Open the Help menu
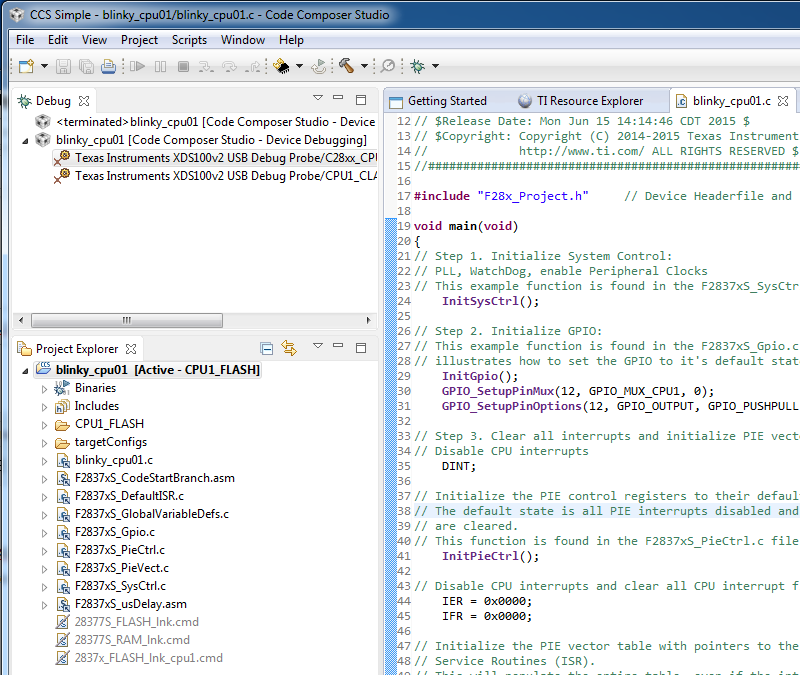This screenshot has width=800, height=675. [x=291, y=40]
